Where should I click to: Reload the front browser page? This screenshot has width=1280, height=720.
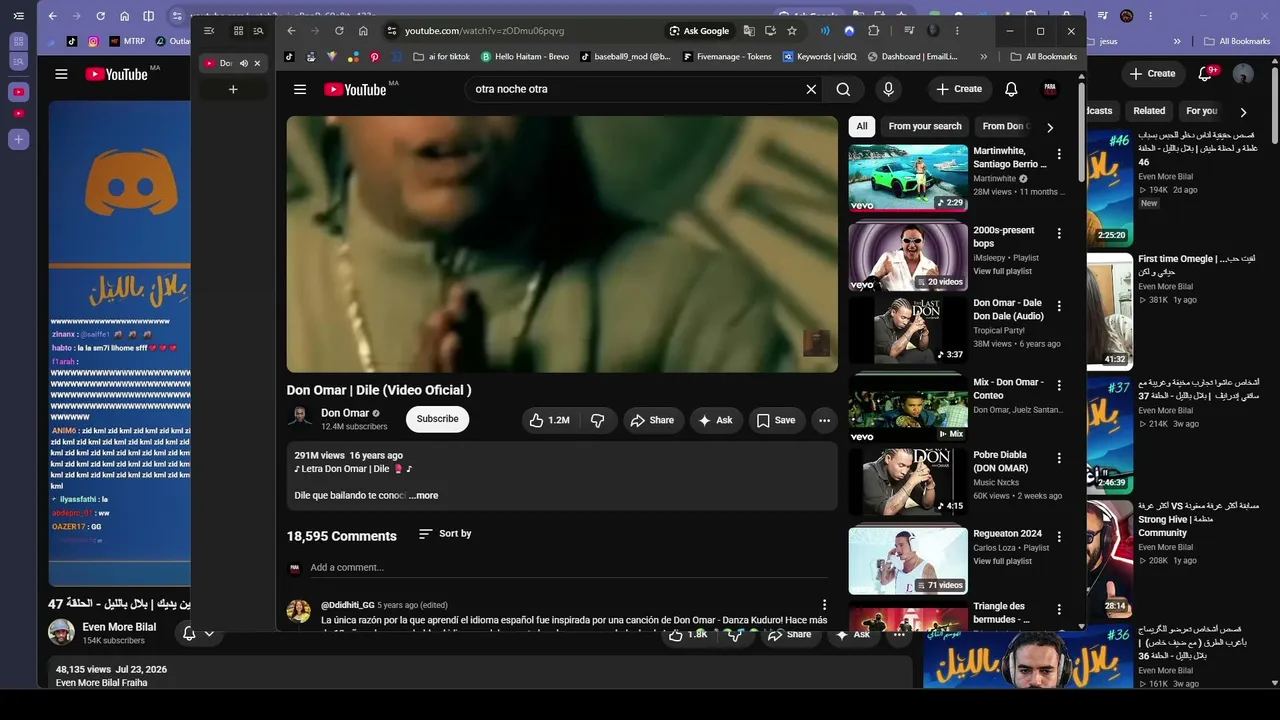coord(339,31)
